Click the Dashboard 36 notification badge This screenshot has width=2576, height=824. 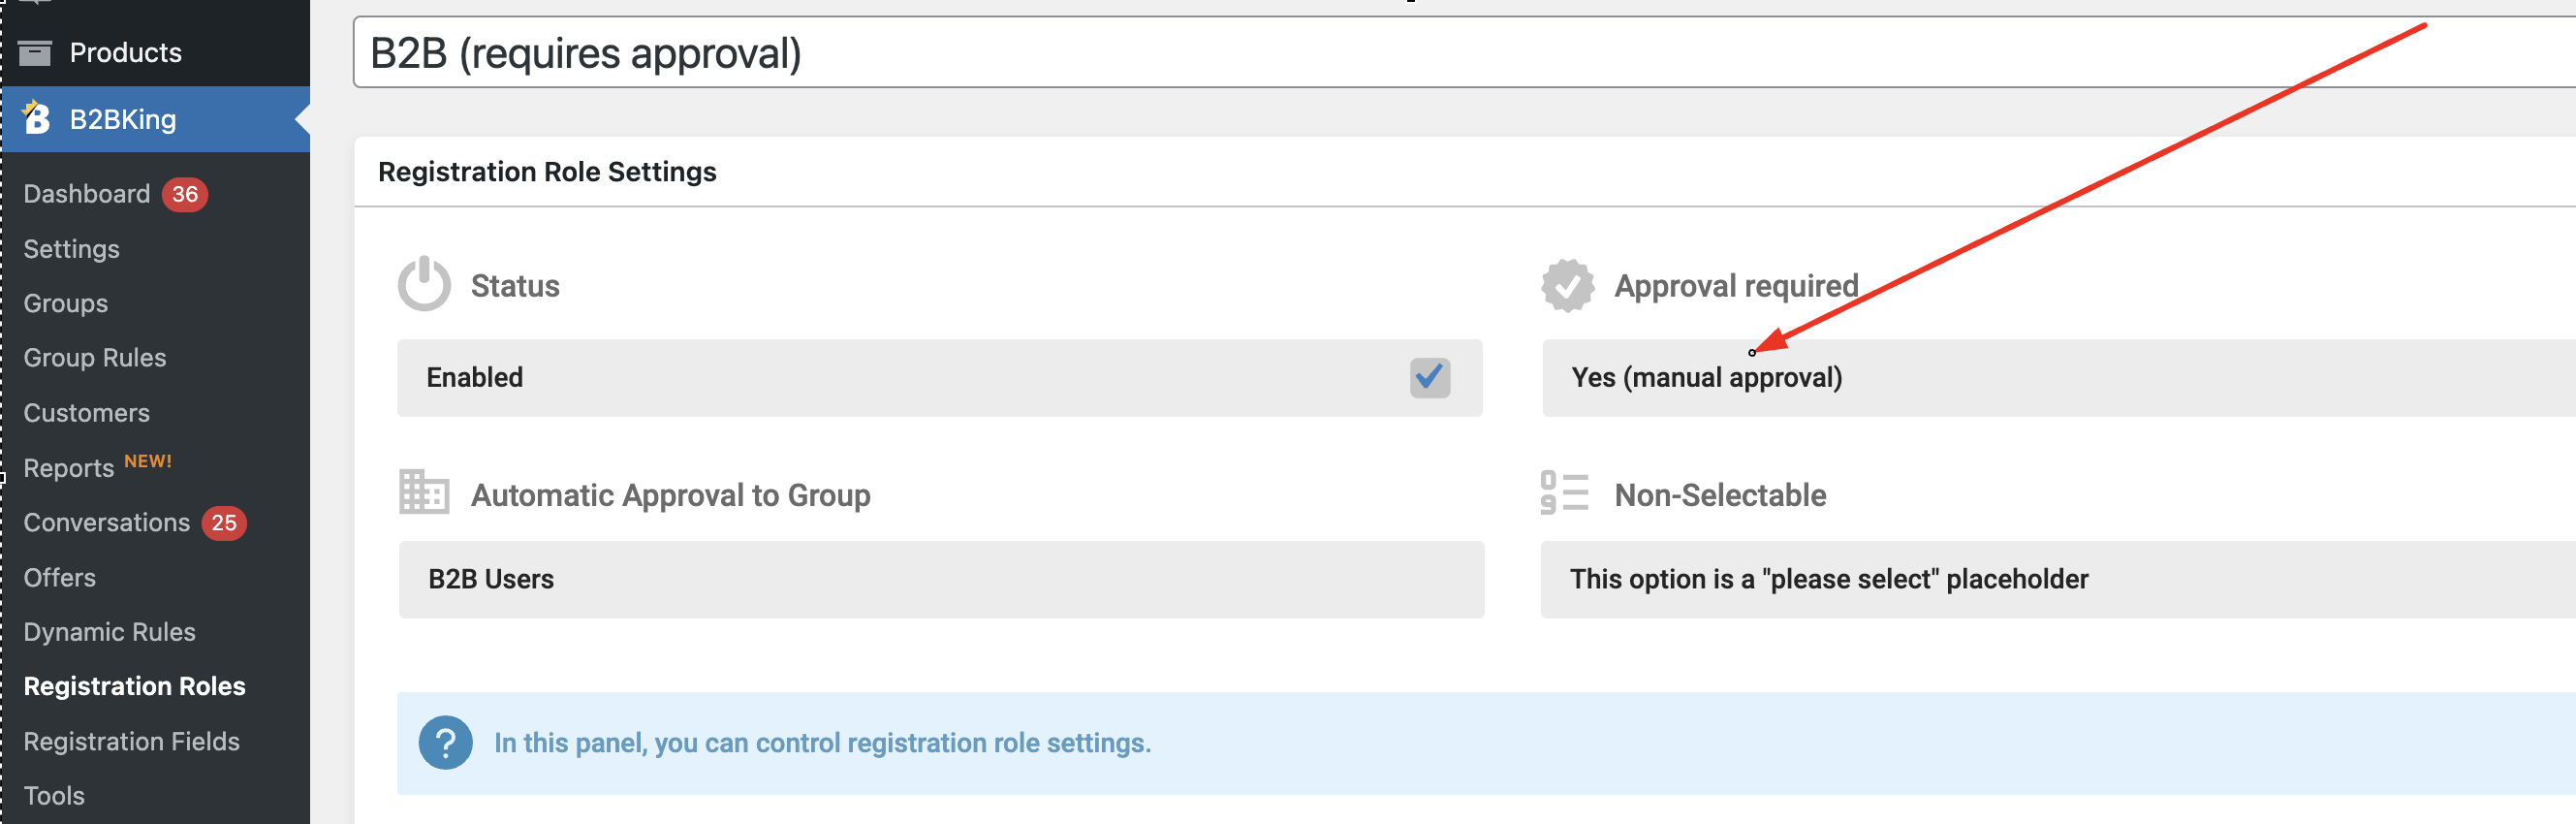(185, 194)
